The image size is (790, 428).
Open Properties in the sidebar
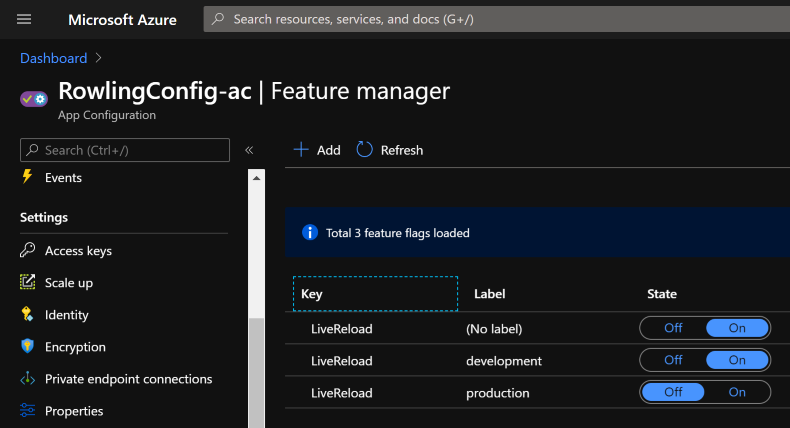[74, 411]
